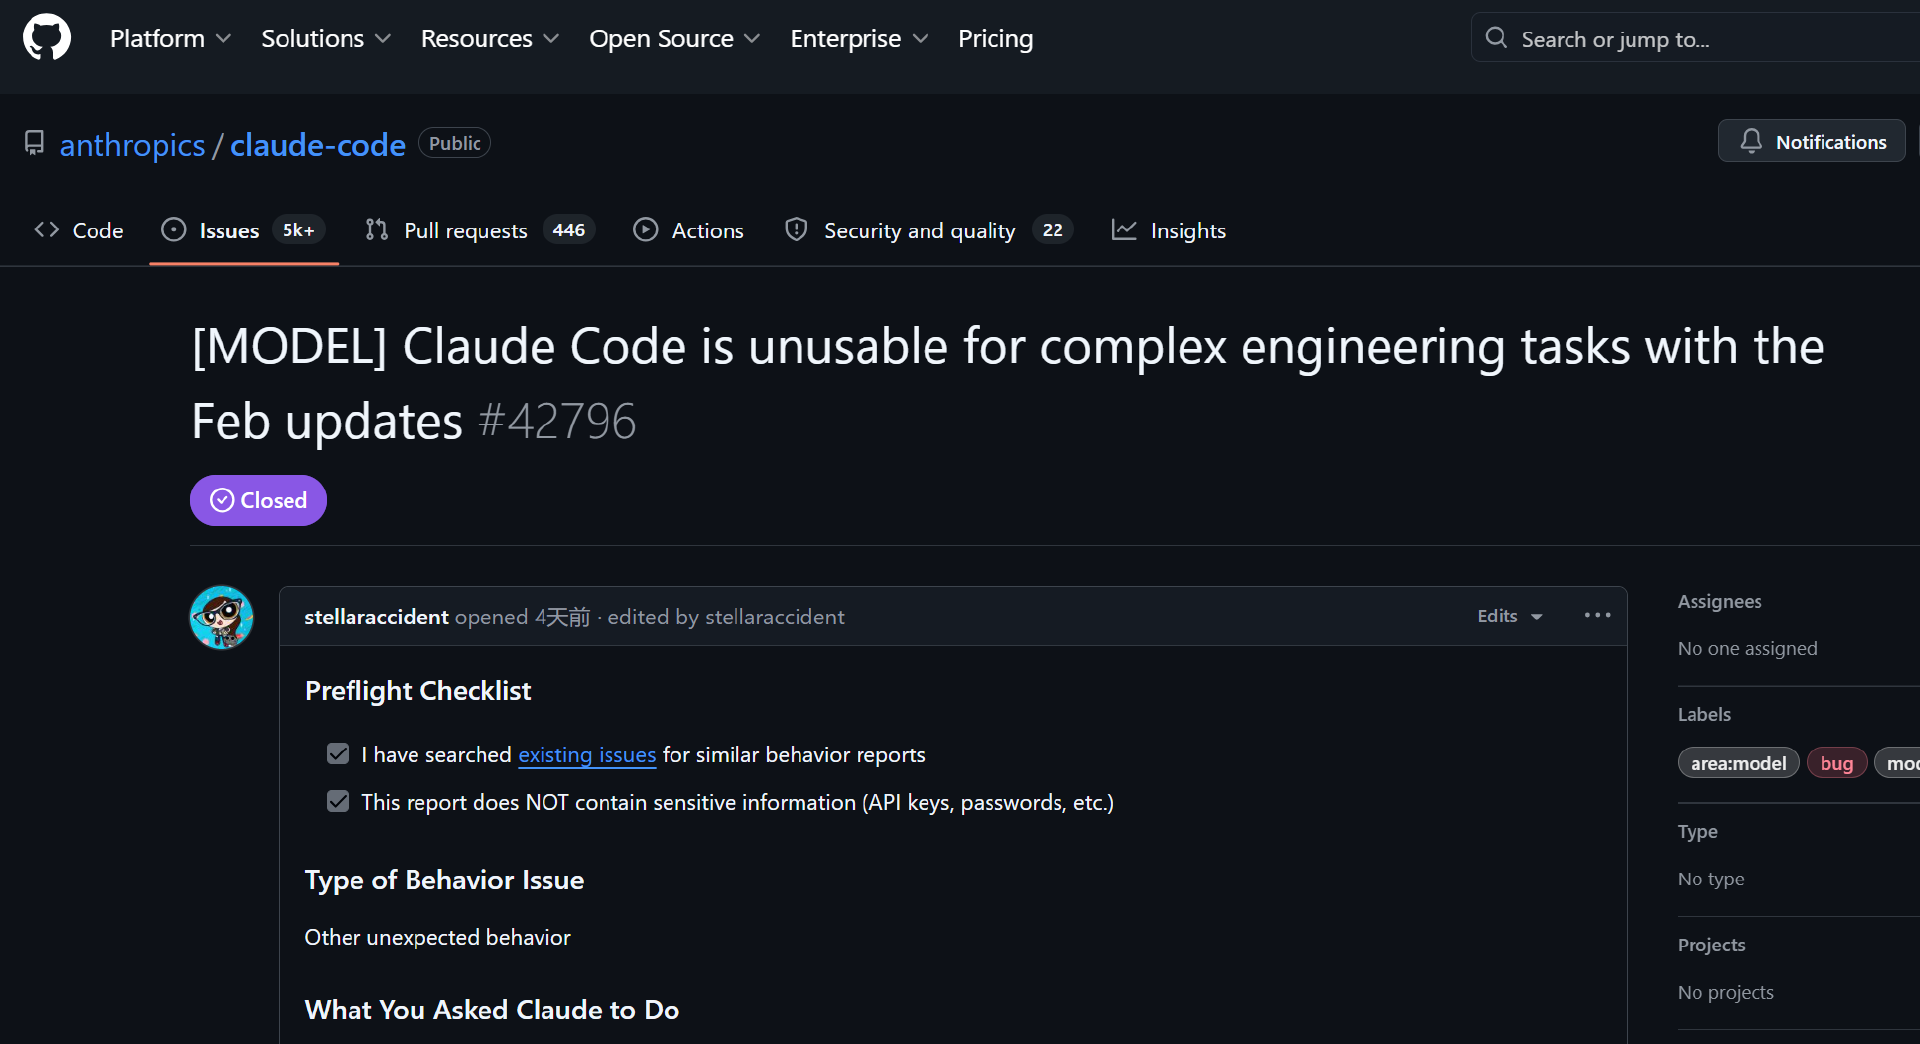Toggle the no sensitive information checkbox
Image resolution: width=1920 pixels, height=1044 pixels.
[x=338, y=802]
